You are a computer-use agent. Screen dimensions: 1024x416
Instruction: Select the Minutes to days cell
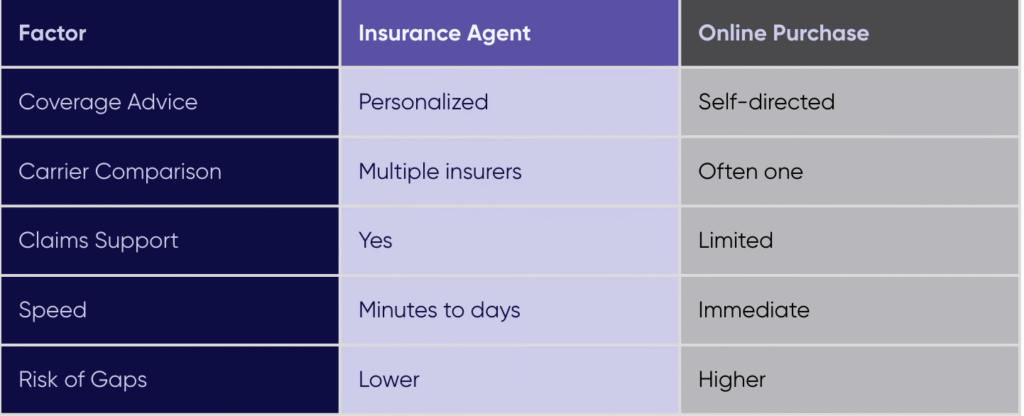tap(439, 310)
